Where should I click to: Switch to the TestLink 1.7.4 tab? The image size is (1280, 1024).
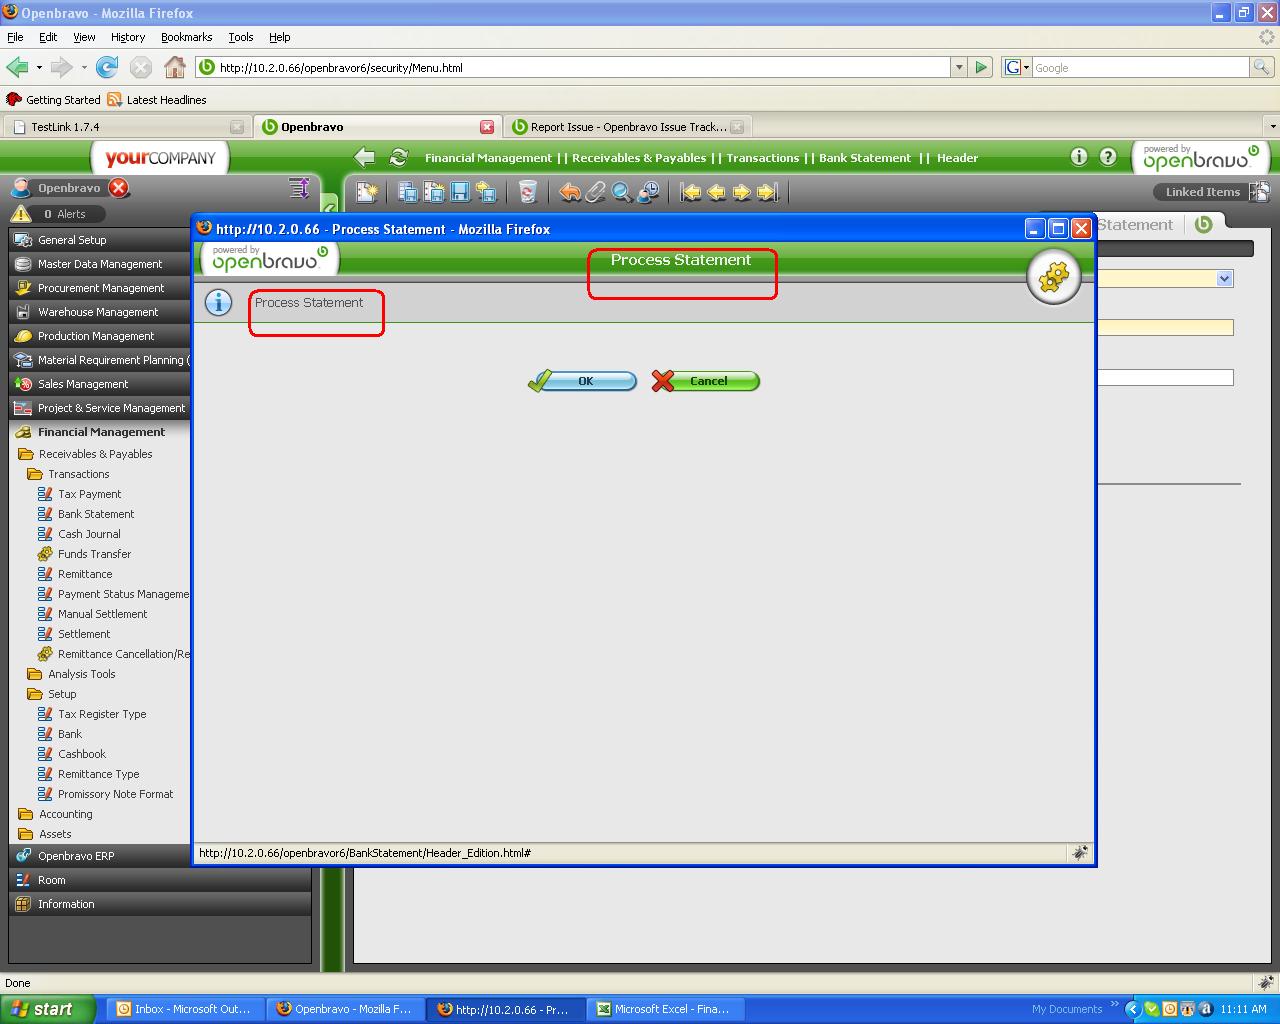[120, 127]
